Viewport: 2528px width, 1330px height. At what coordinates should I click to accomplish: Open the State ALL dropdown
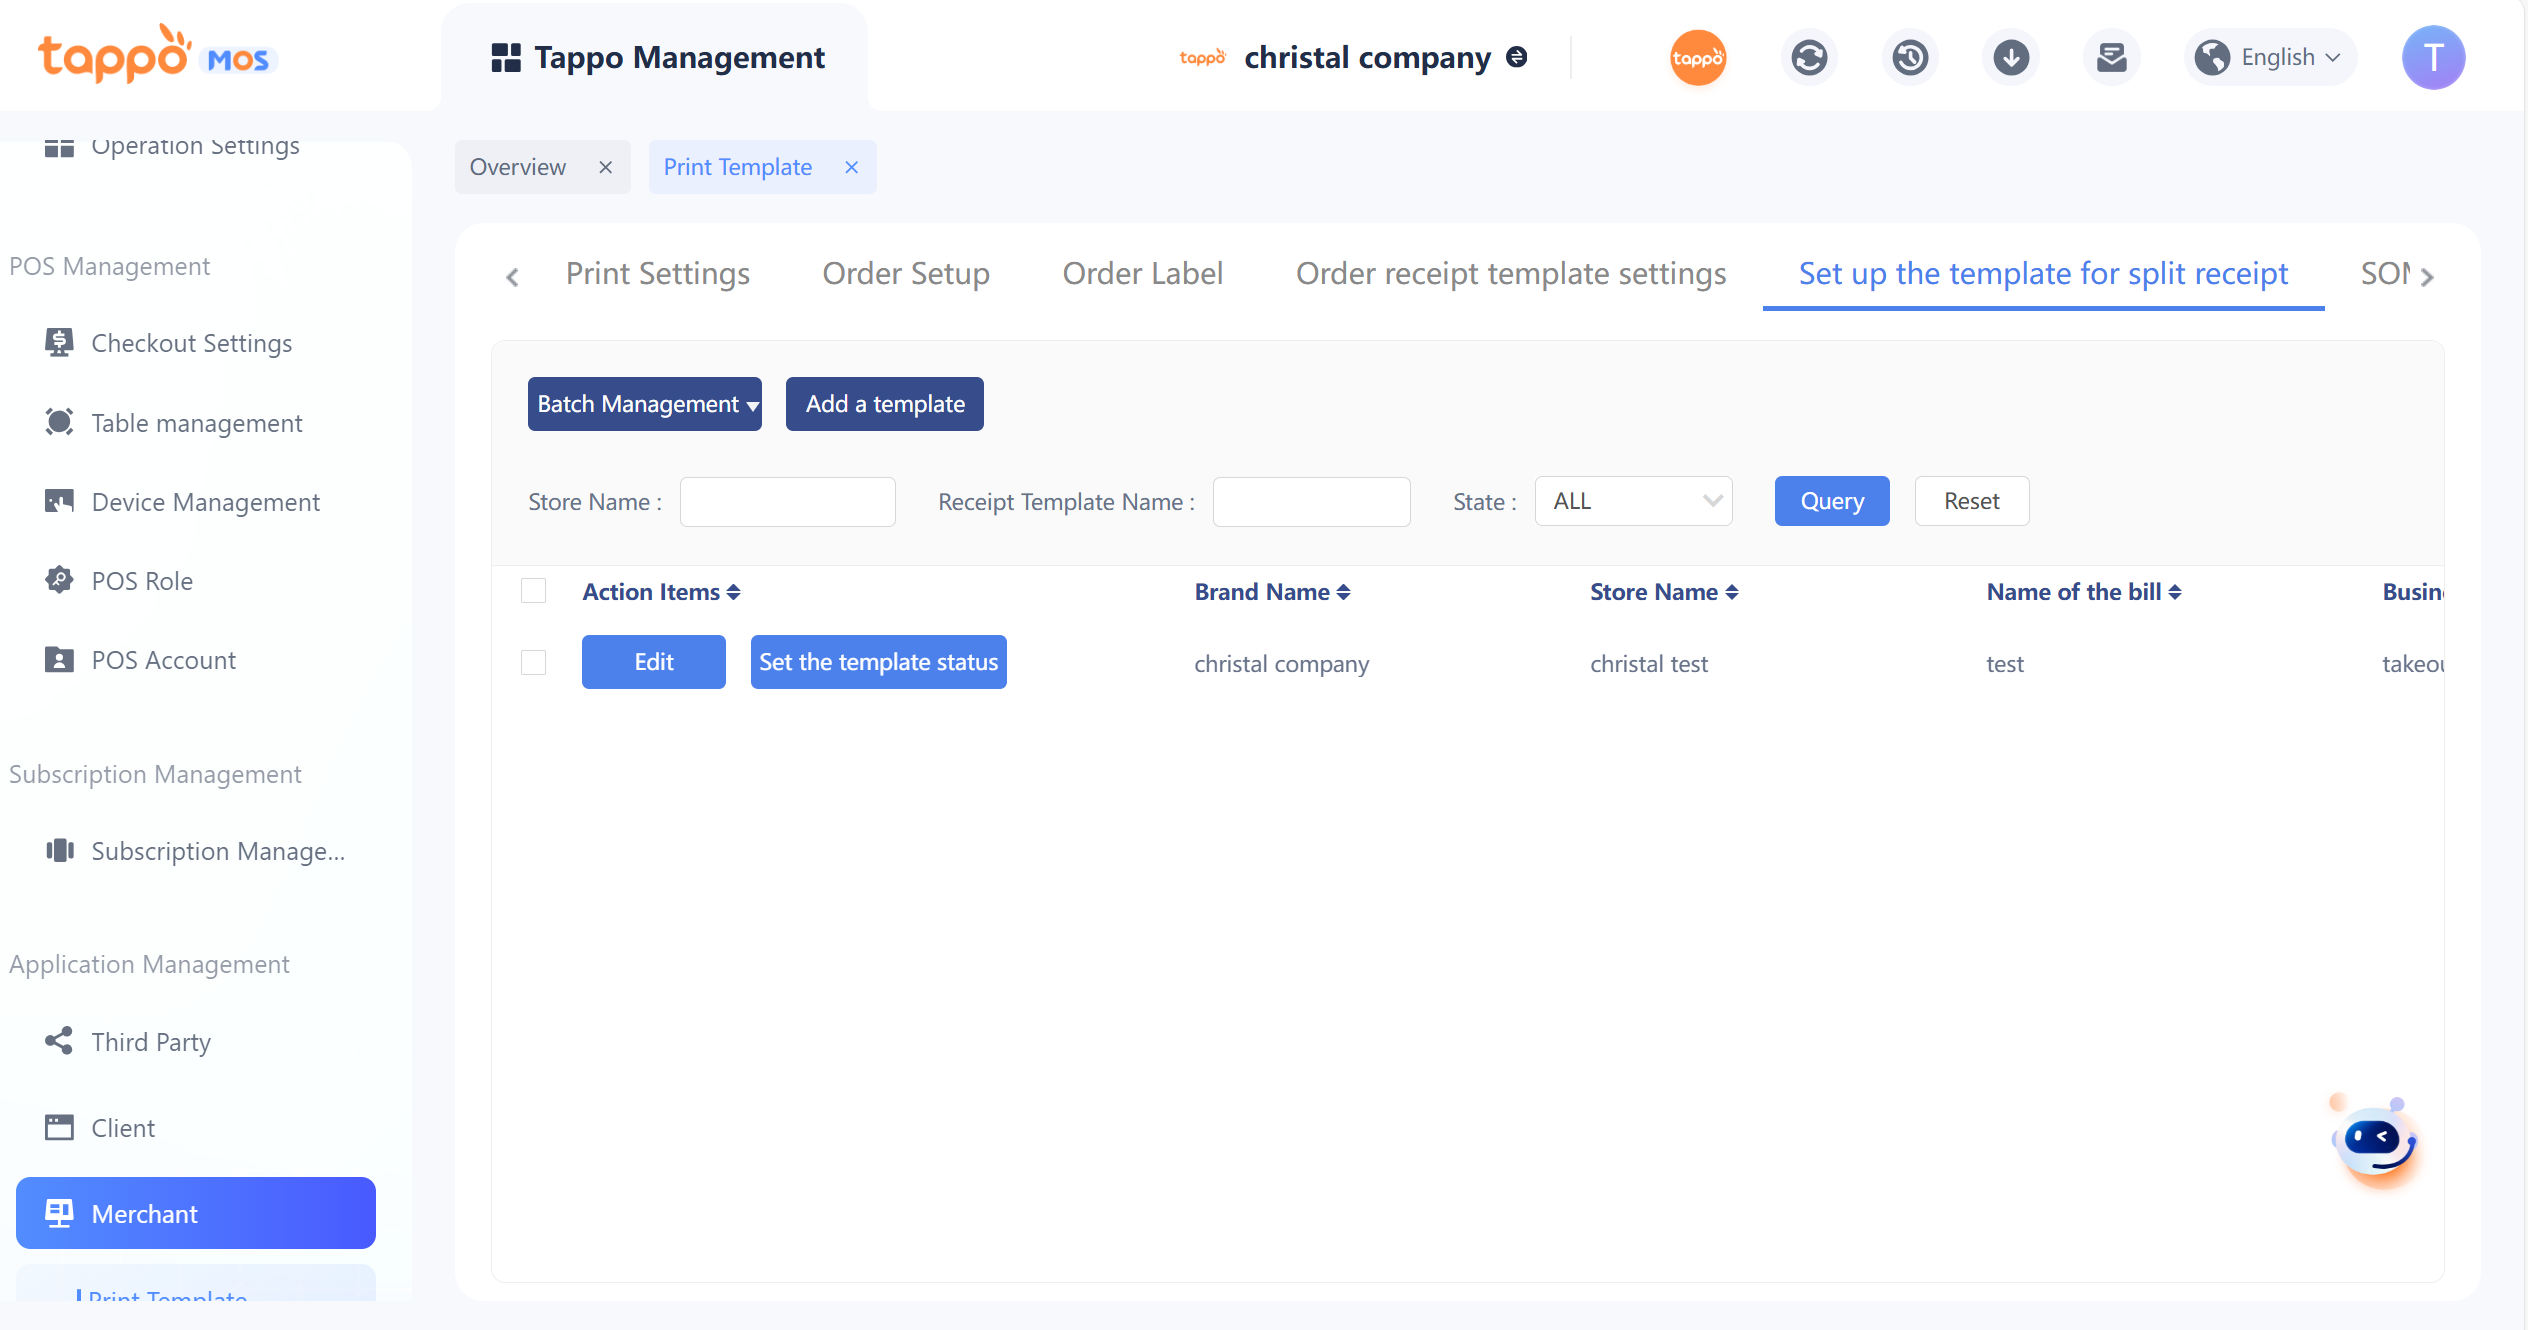point(1633,501)
